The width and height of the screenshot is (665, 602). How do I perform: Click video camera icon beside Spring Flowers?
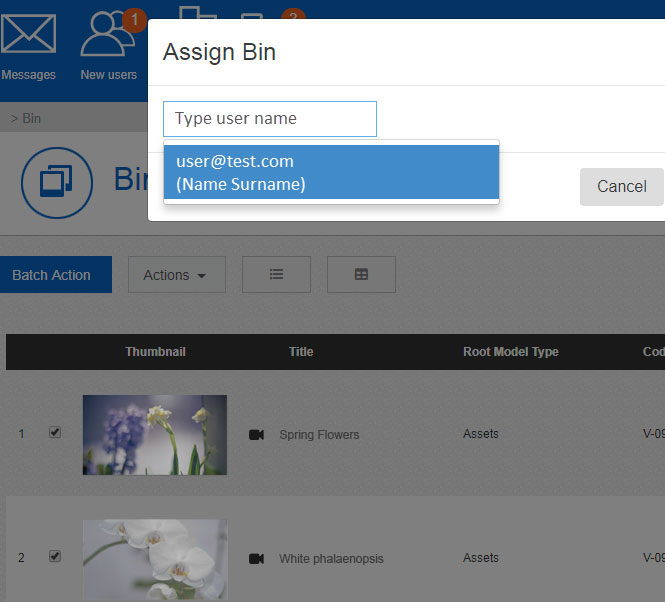[256, 435]
